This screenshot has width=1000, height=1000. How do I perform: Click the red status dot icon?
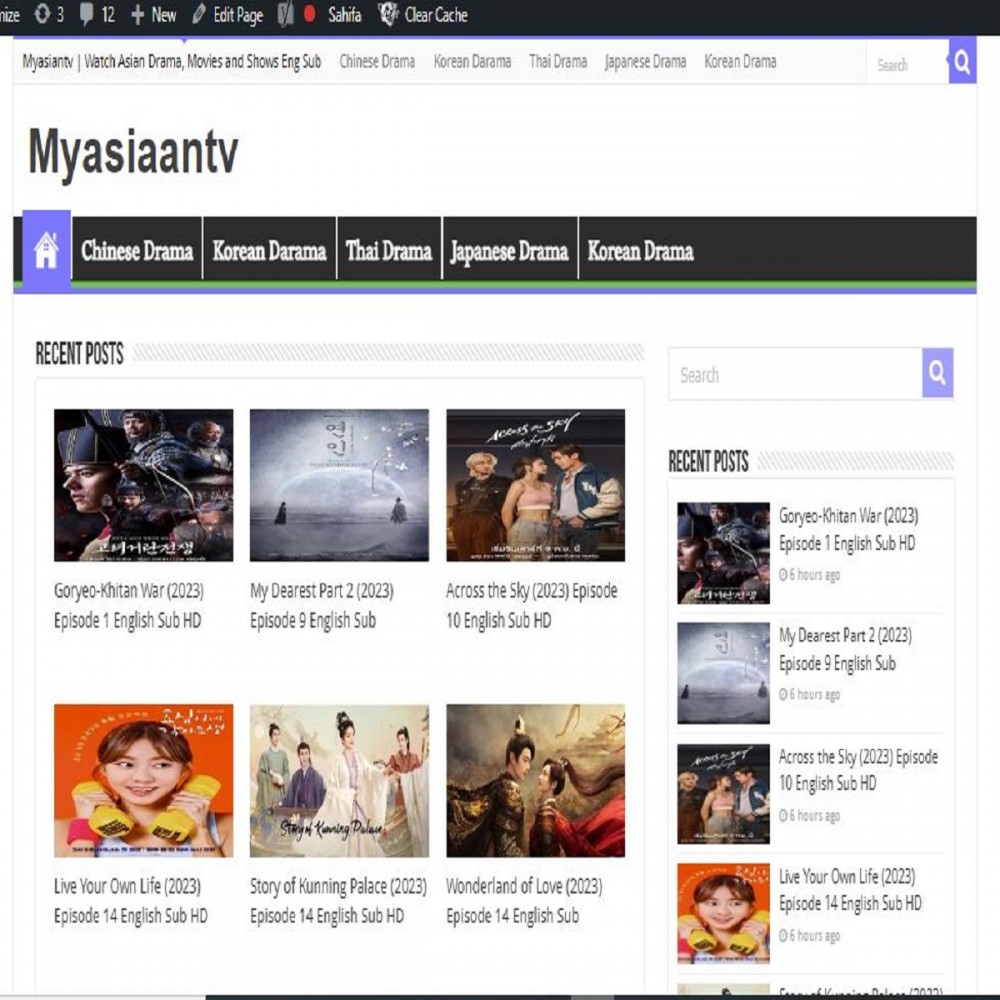310,14
